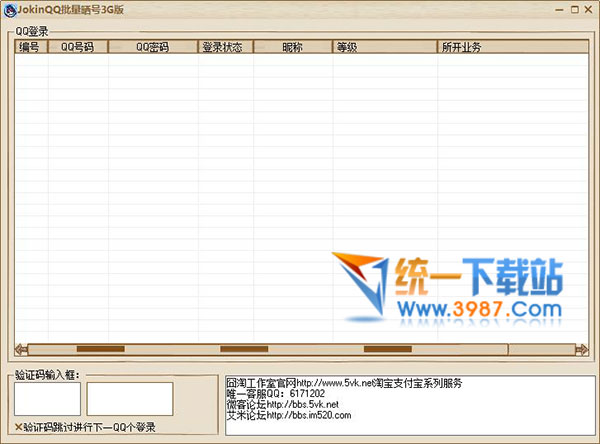Sort by the QQ号码 column header
The image size is (600, 444).
coord(78,47)
